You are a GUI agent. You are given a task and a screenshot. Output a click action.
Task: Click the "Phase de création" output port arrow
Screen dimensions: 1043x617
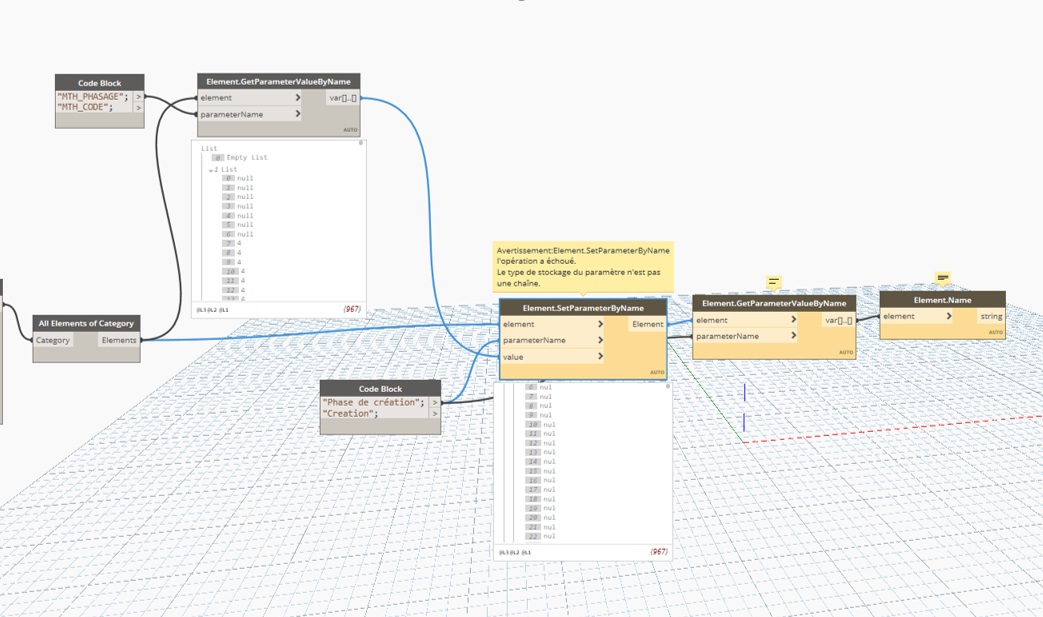click(435, 403)
